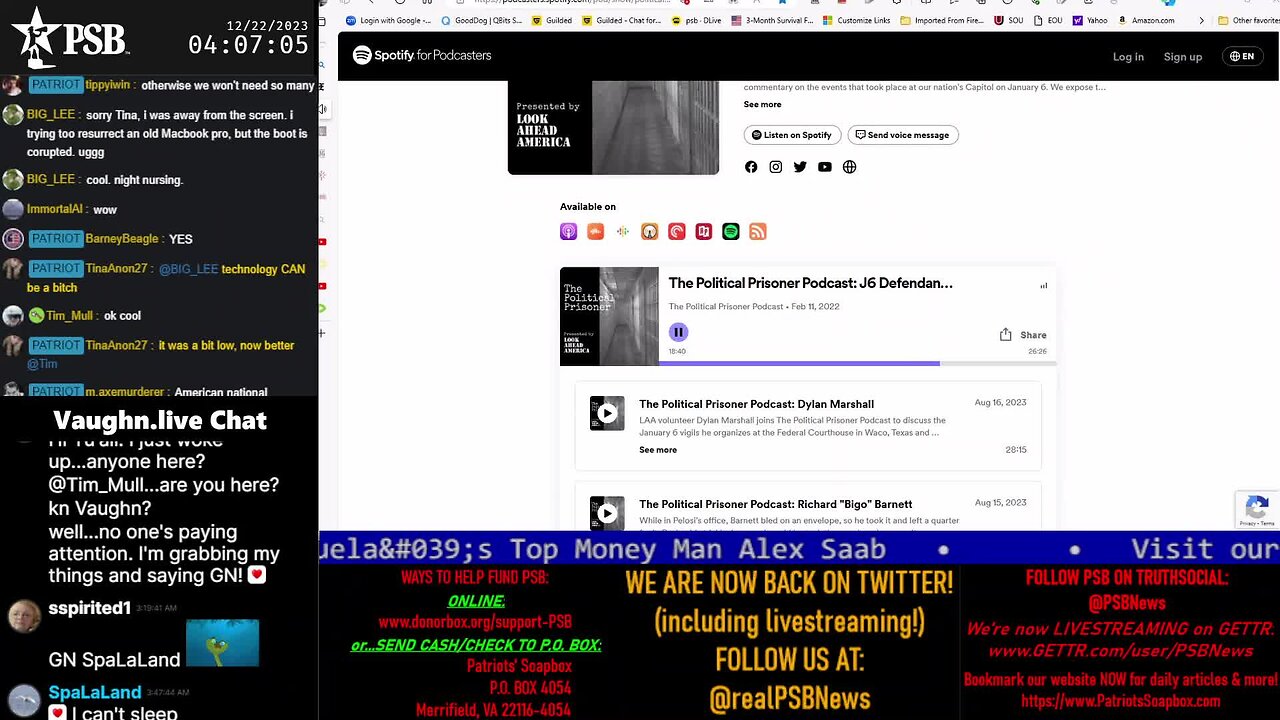Click the Listen on Spotify button
Viewport: 1280px width, 720px height.
coord(791,135)
